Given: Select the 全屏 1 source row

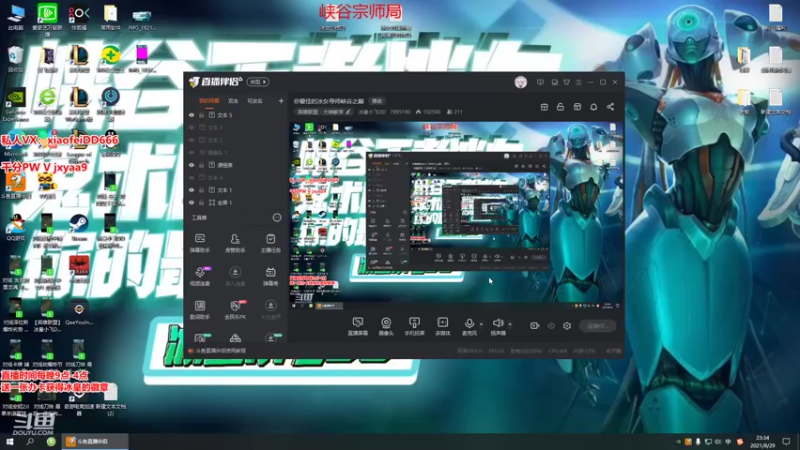Looking at the screenshot, I should pos(237,203).
